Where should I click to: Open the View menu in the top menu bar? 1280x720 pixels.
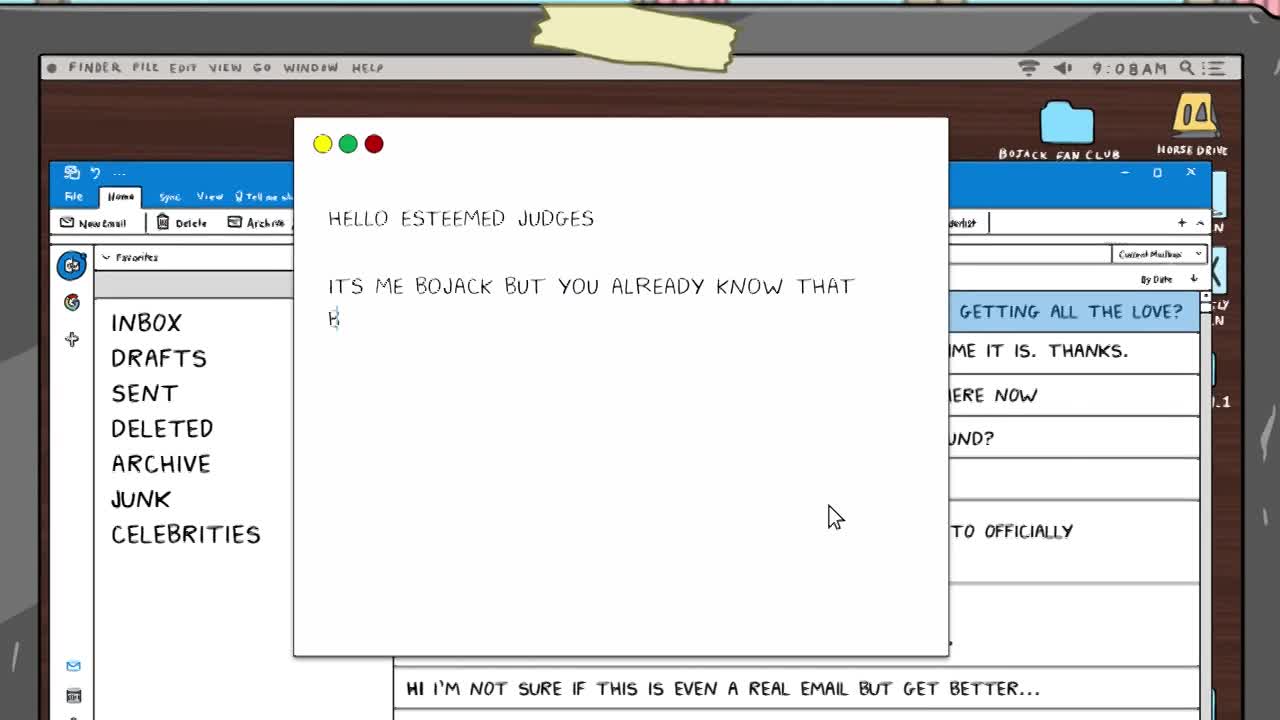[225, 68]
